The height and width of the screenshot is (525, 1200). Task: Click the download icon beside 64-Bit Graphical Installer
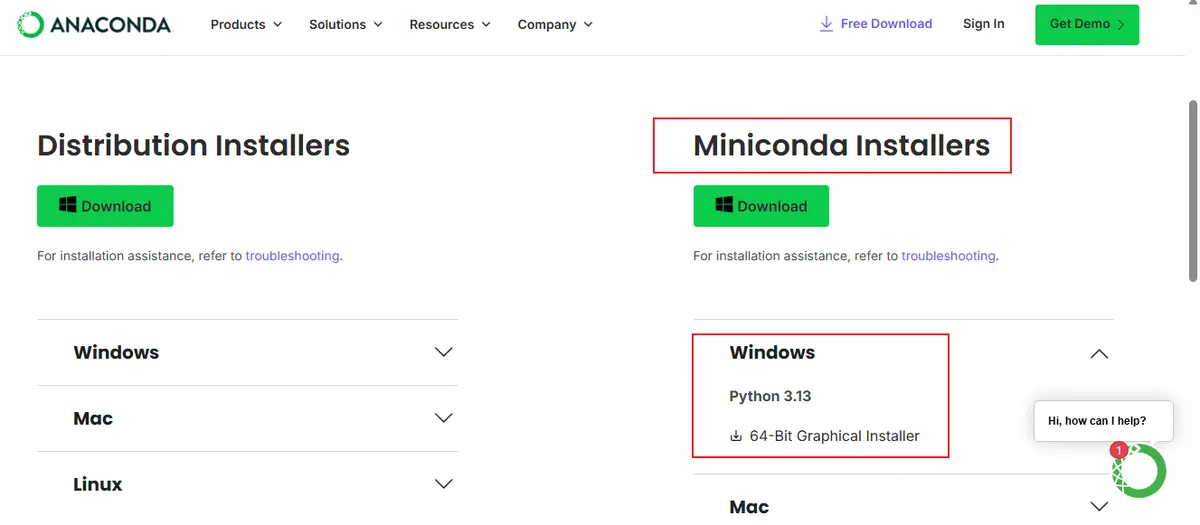736,436
